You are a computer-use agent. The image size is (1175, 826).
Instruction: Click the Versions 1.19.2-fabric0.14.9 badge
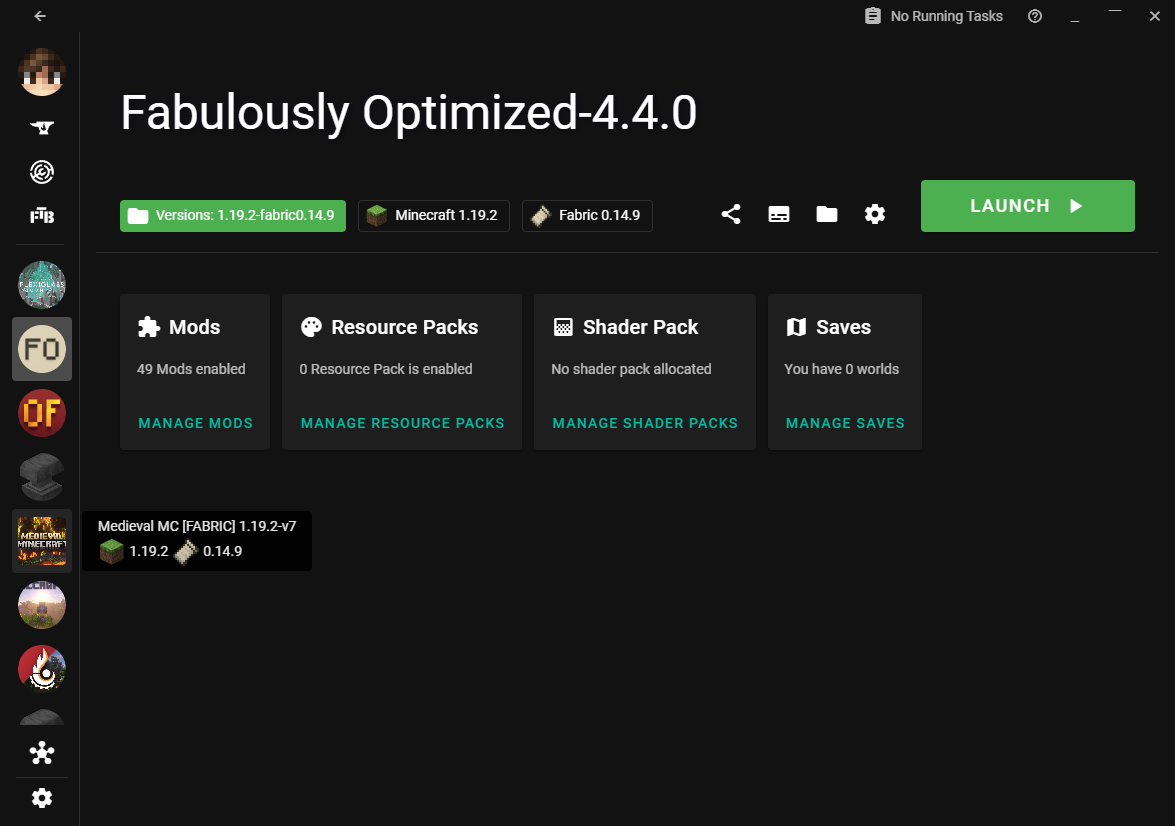[233, 216]
